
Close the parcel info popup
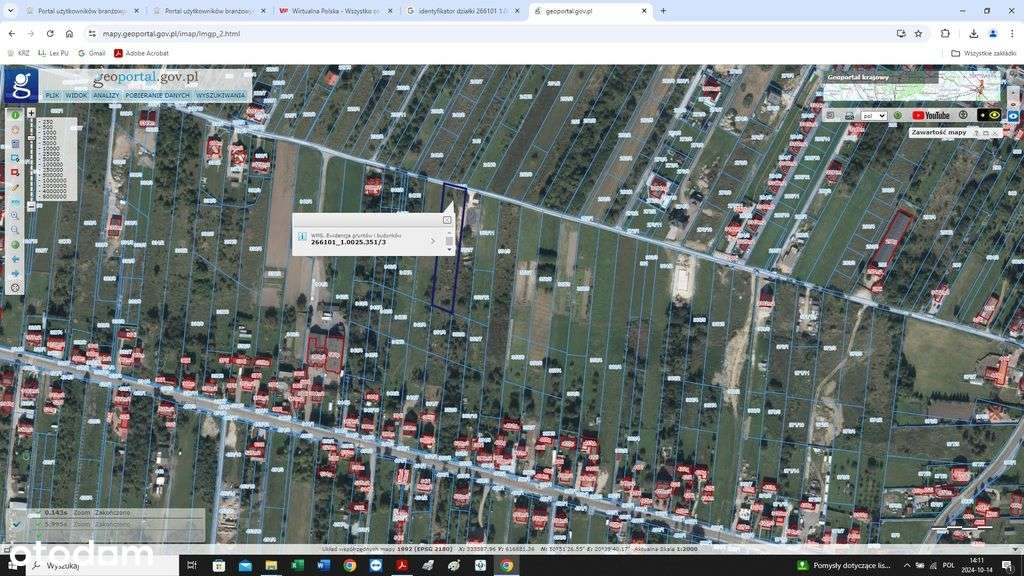click(x=447, y=220)
